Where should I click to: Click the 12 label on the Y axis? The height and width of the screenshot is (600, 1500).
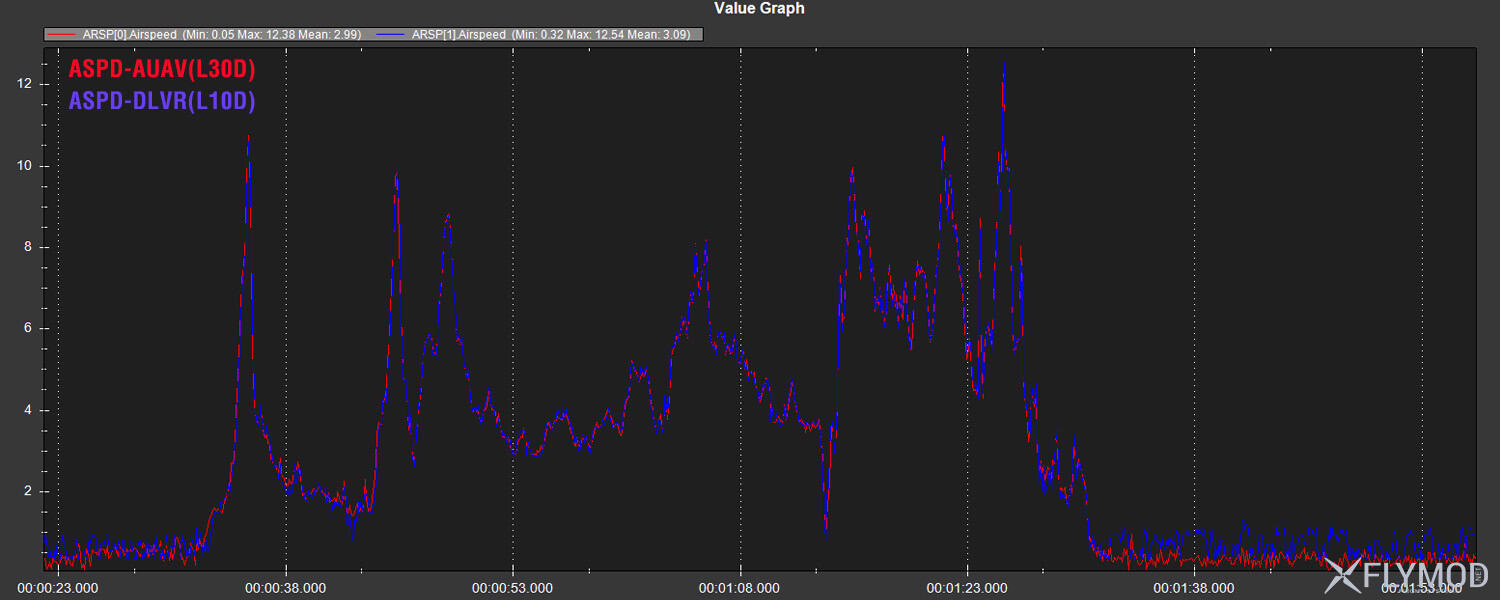(25, 84)
